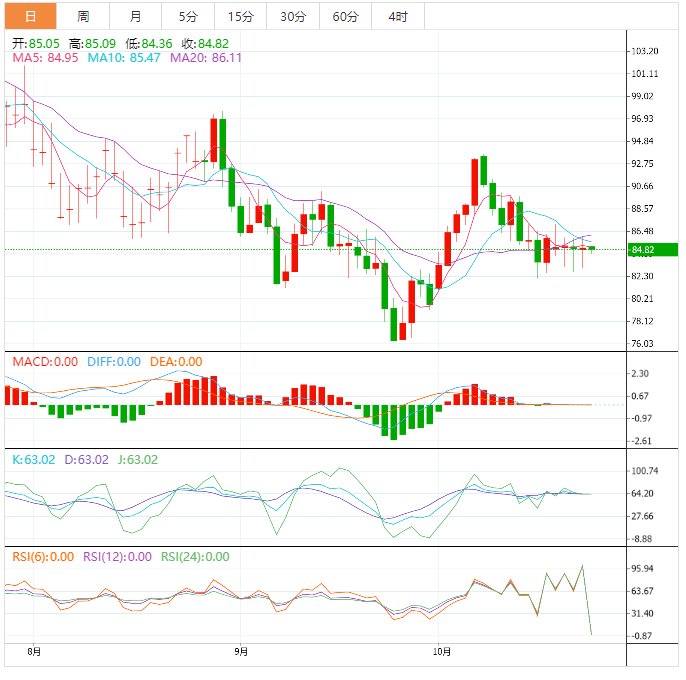Open the 5分 interval tab

click(188, 16)
